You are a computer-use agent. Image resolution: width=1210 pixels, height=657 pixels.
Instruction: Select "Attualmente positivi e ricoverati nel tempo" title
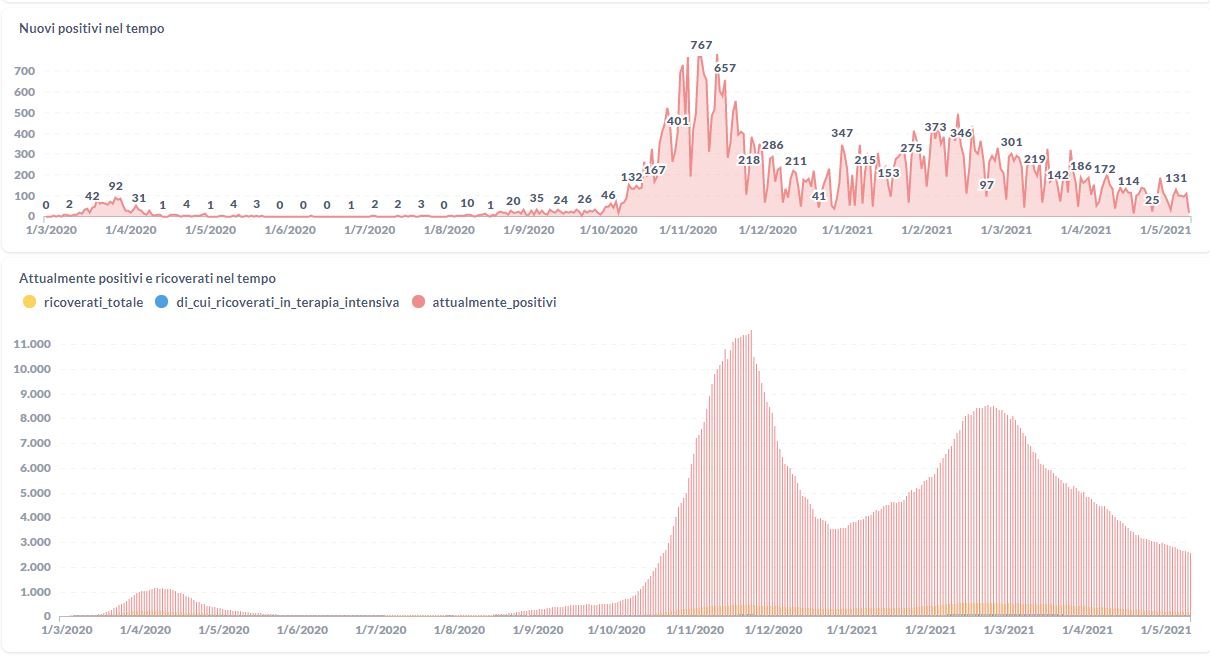point(147,278)
